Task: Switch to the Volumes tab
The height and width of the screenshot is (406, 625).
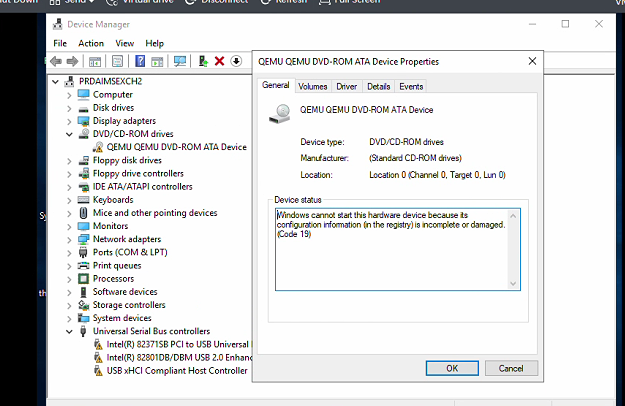Action: pos(312,86)
